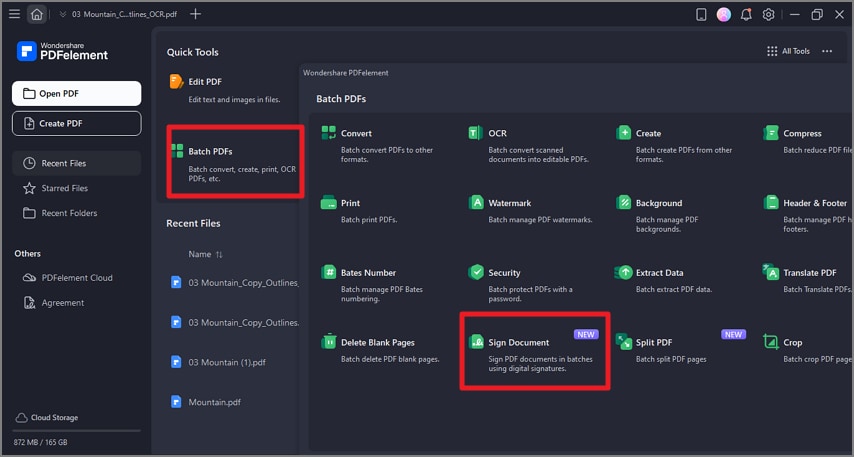Open the settings gear icon
This screenshot has height=457, width=854.
coord(769,15)
